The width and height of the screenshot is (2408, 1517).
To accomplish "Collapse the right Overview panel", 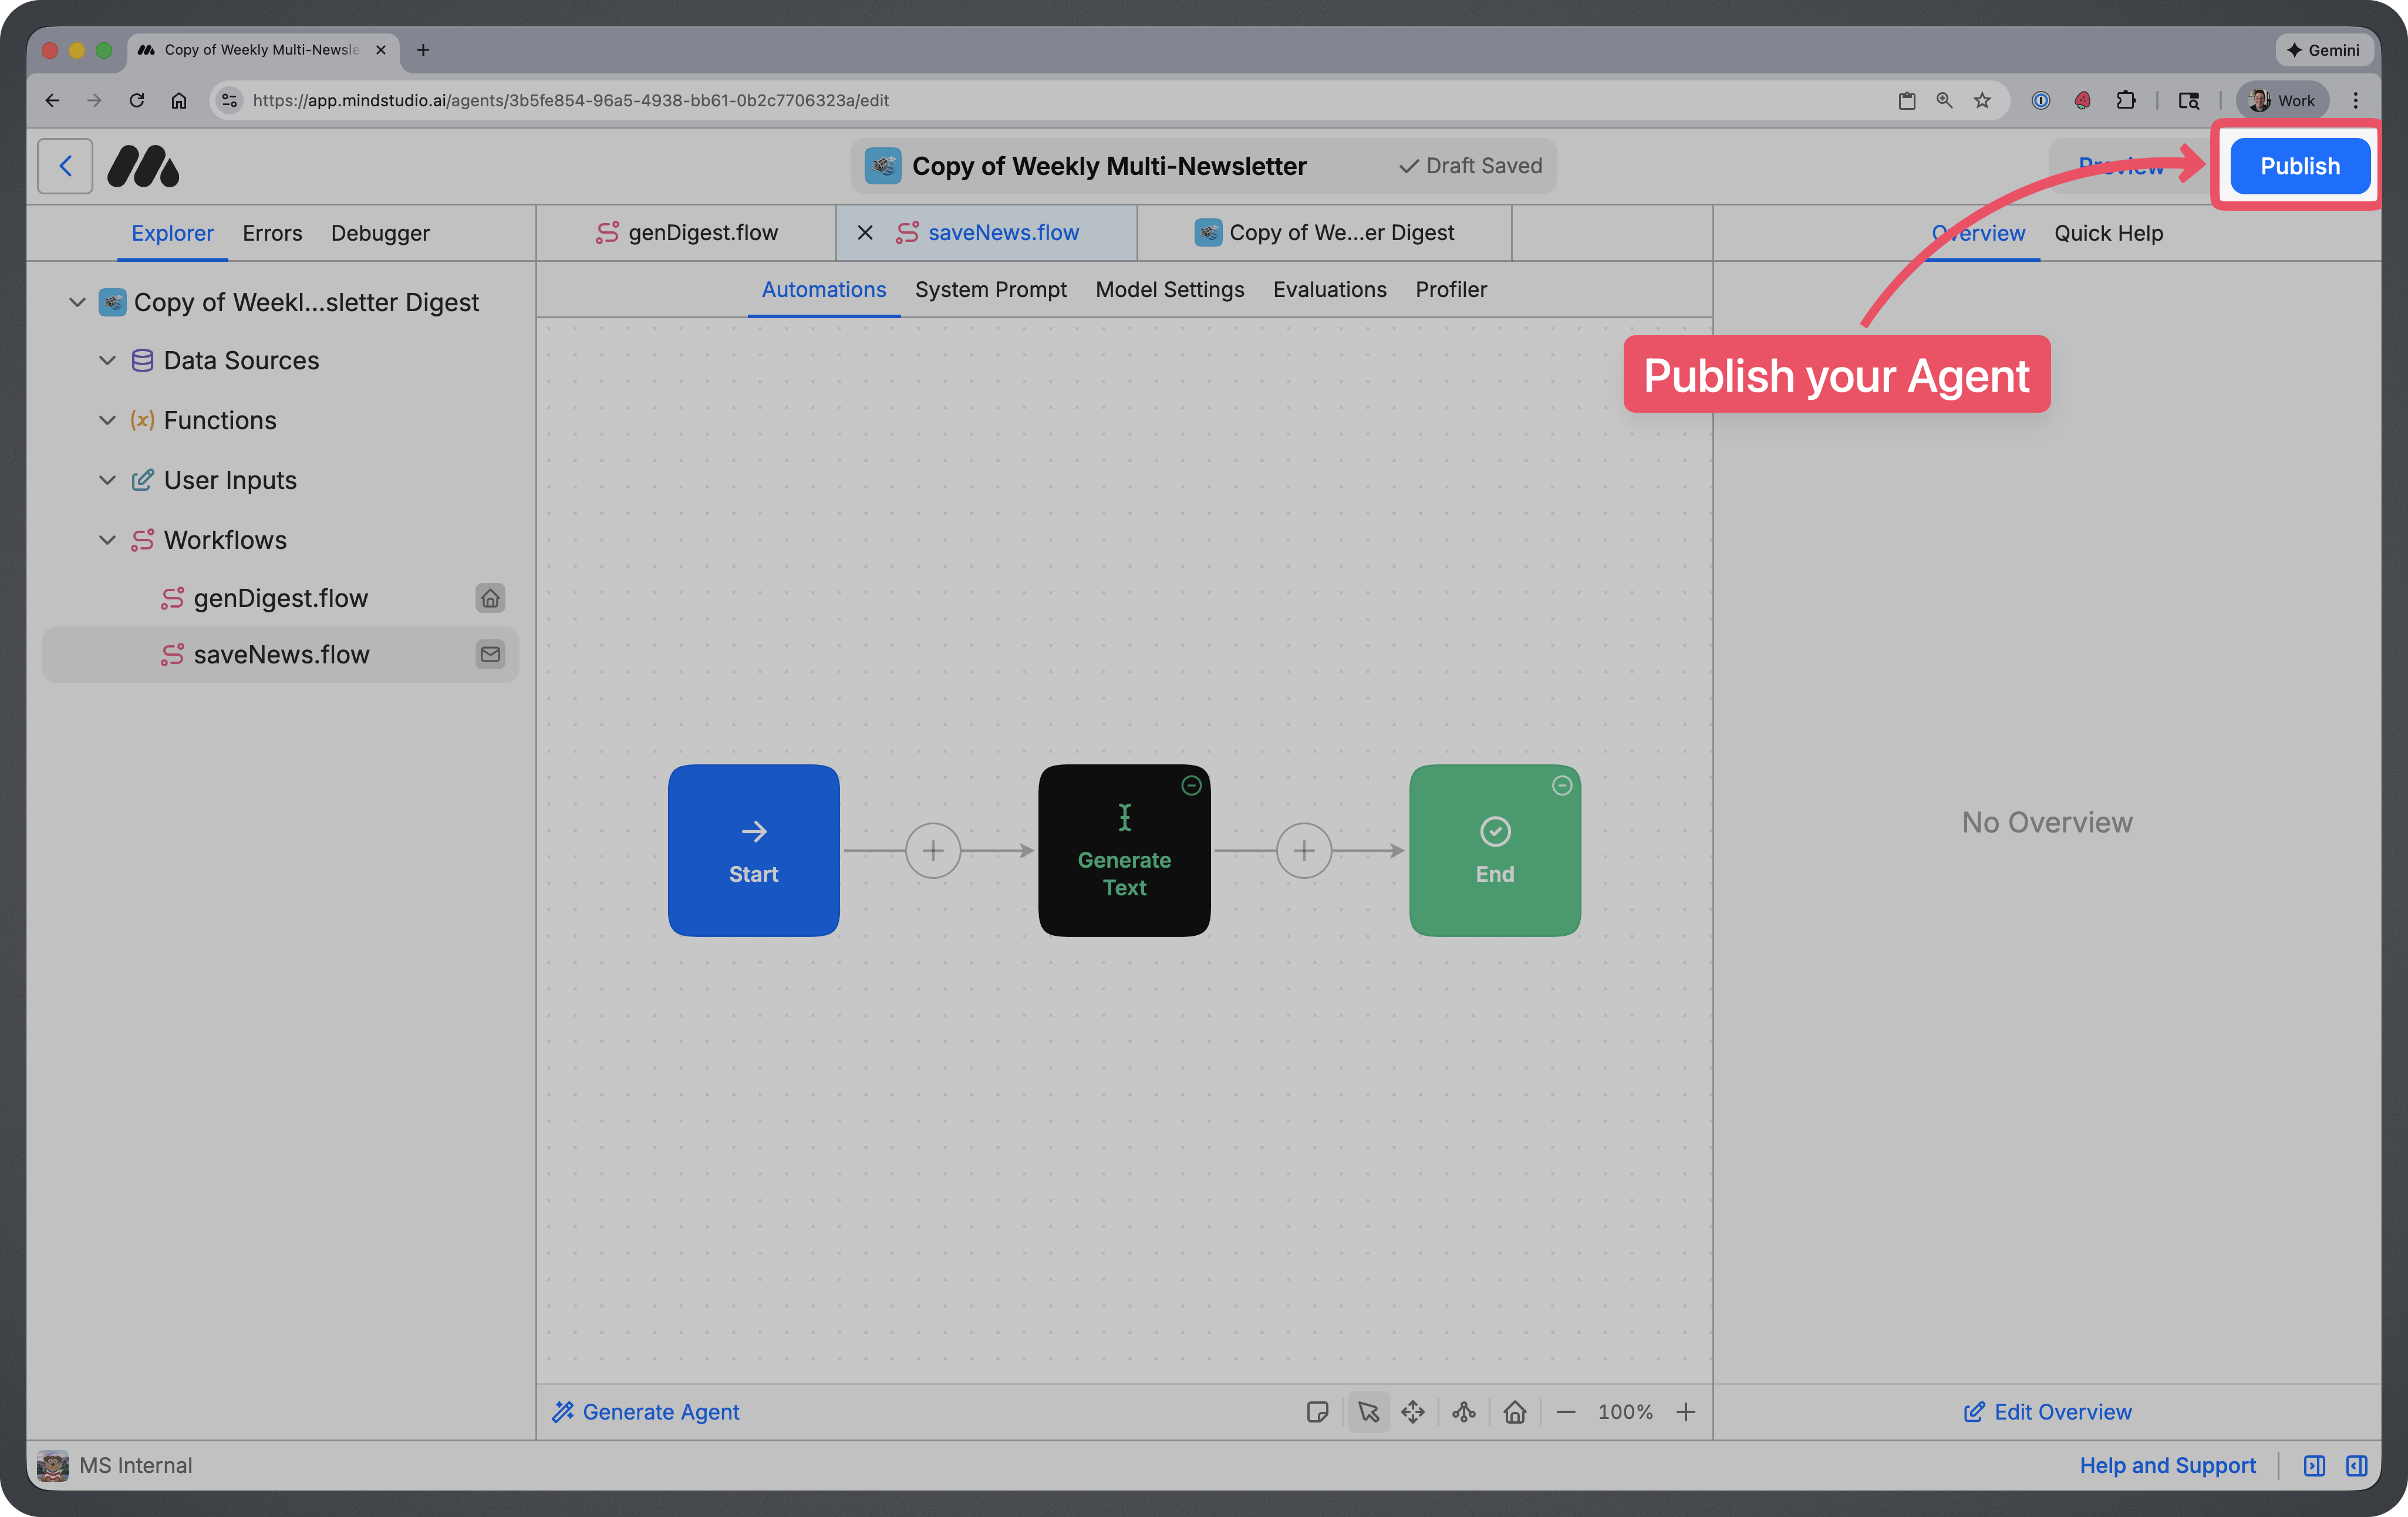I will point(2314,1466).
